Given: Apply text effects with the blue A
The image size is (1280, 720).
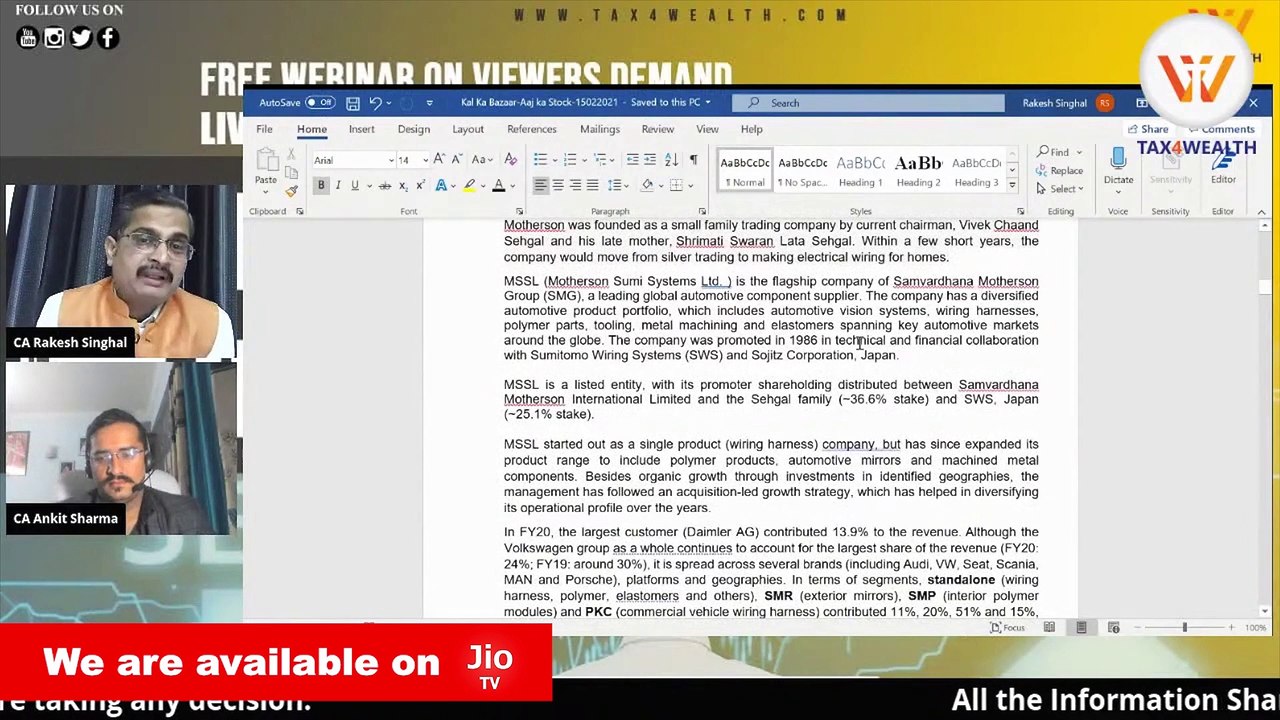Looking at the screenshot, I should (x=441, y=186).
